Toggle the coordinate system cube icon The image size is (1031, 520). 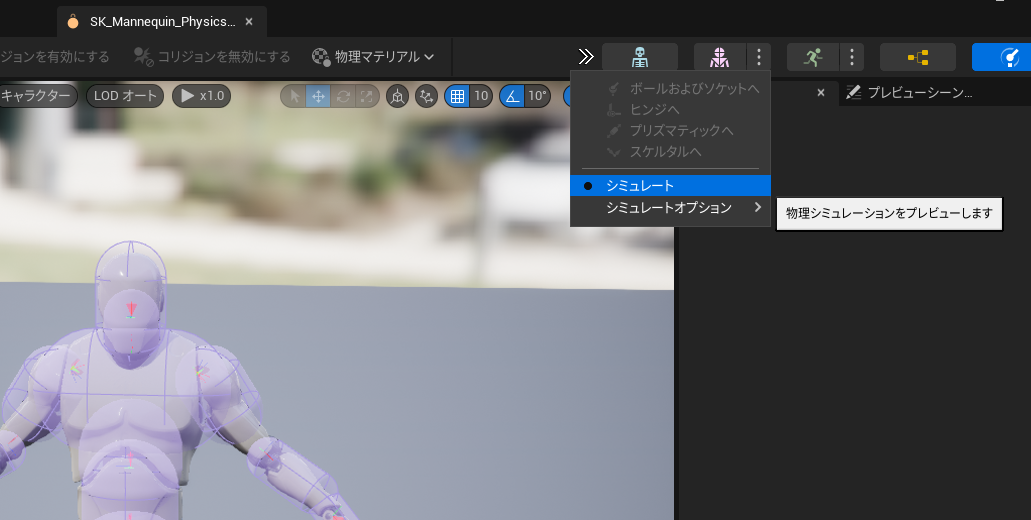397,97
